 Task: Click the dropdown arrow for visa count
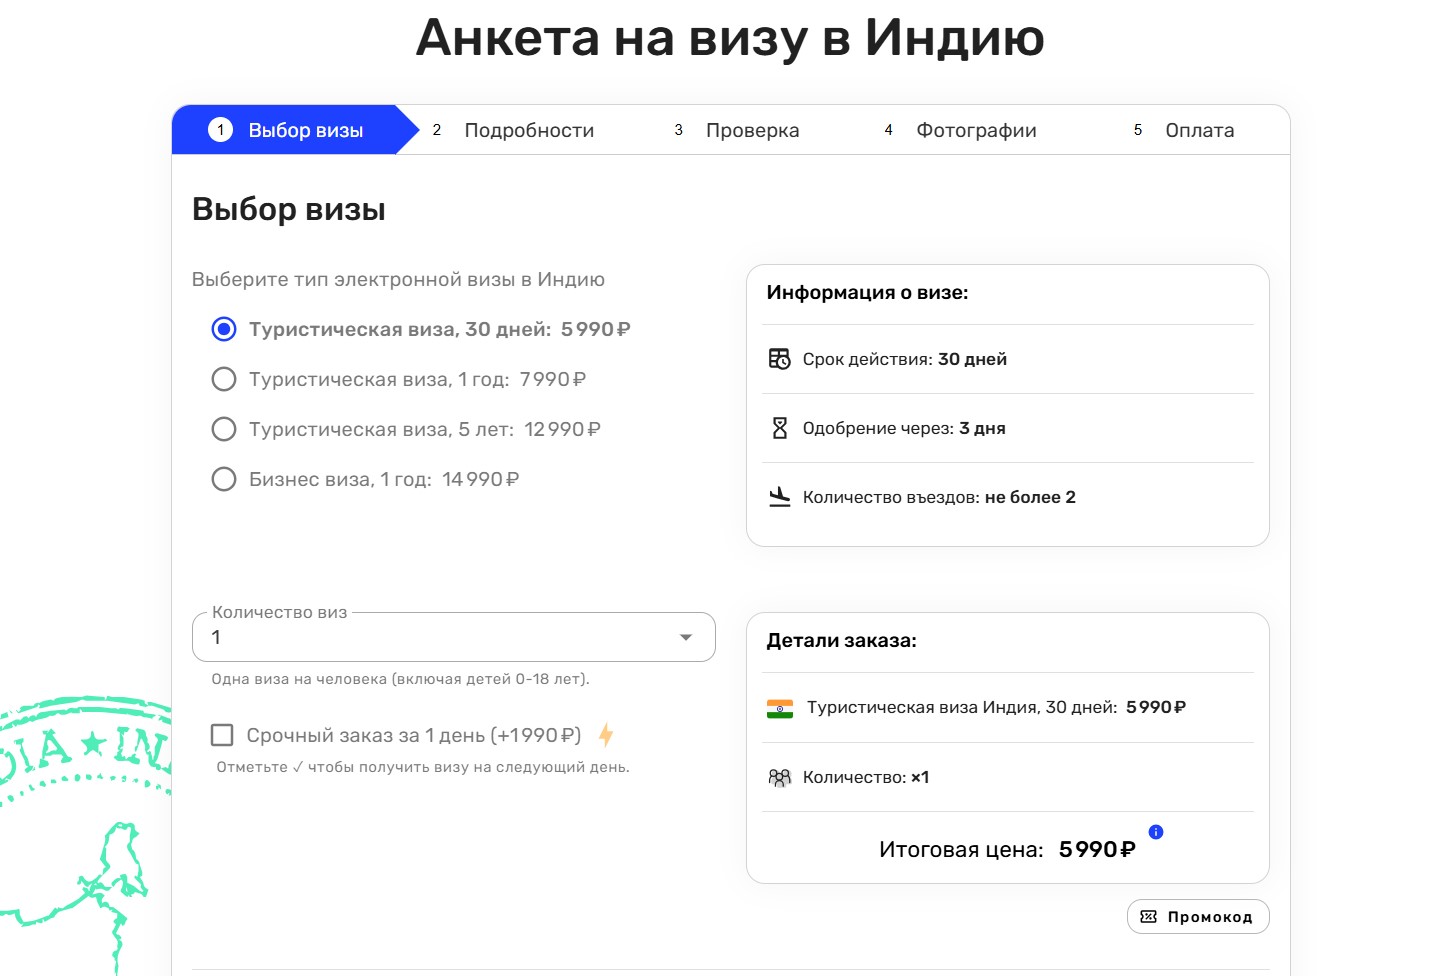686,638
